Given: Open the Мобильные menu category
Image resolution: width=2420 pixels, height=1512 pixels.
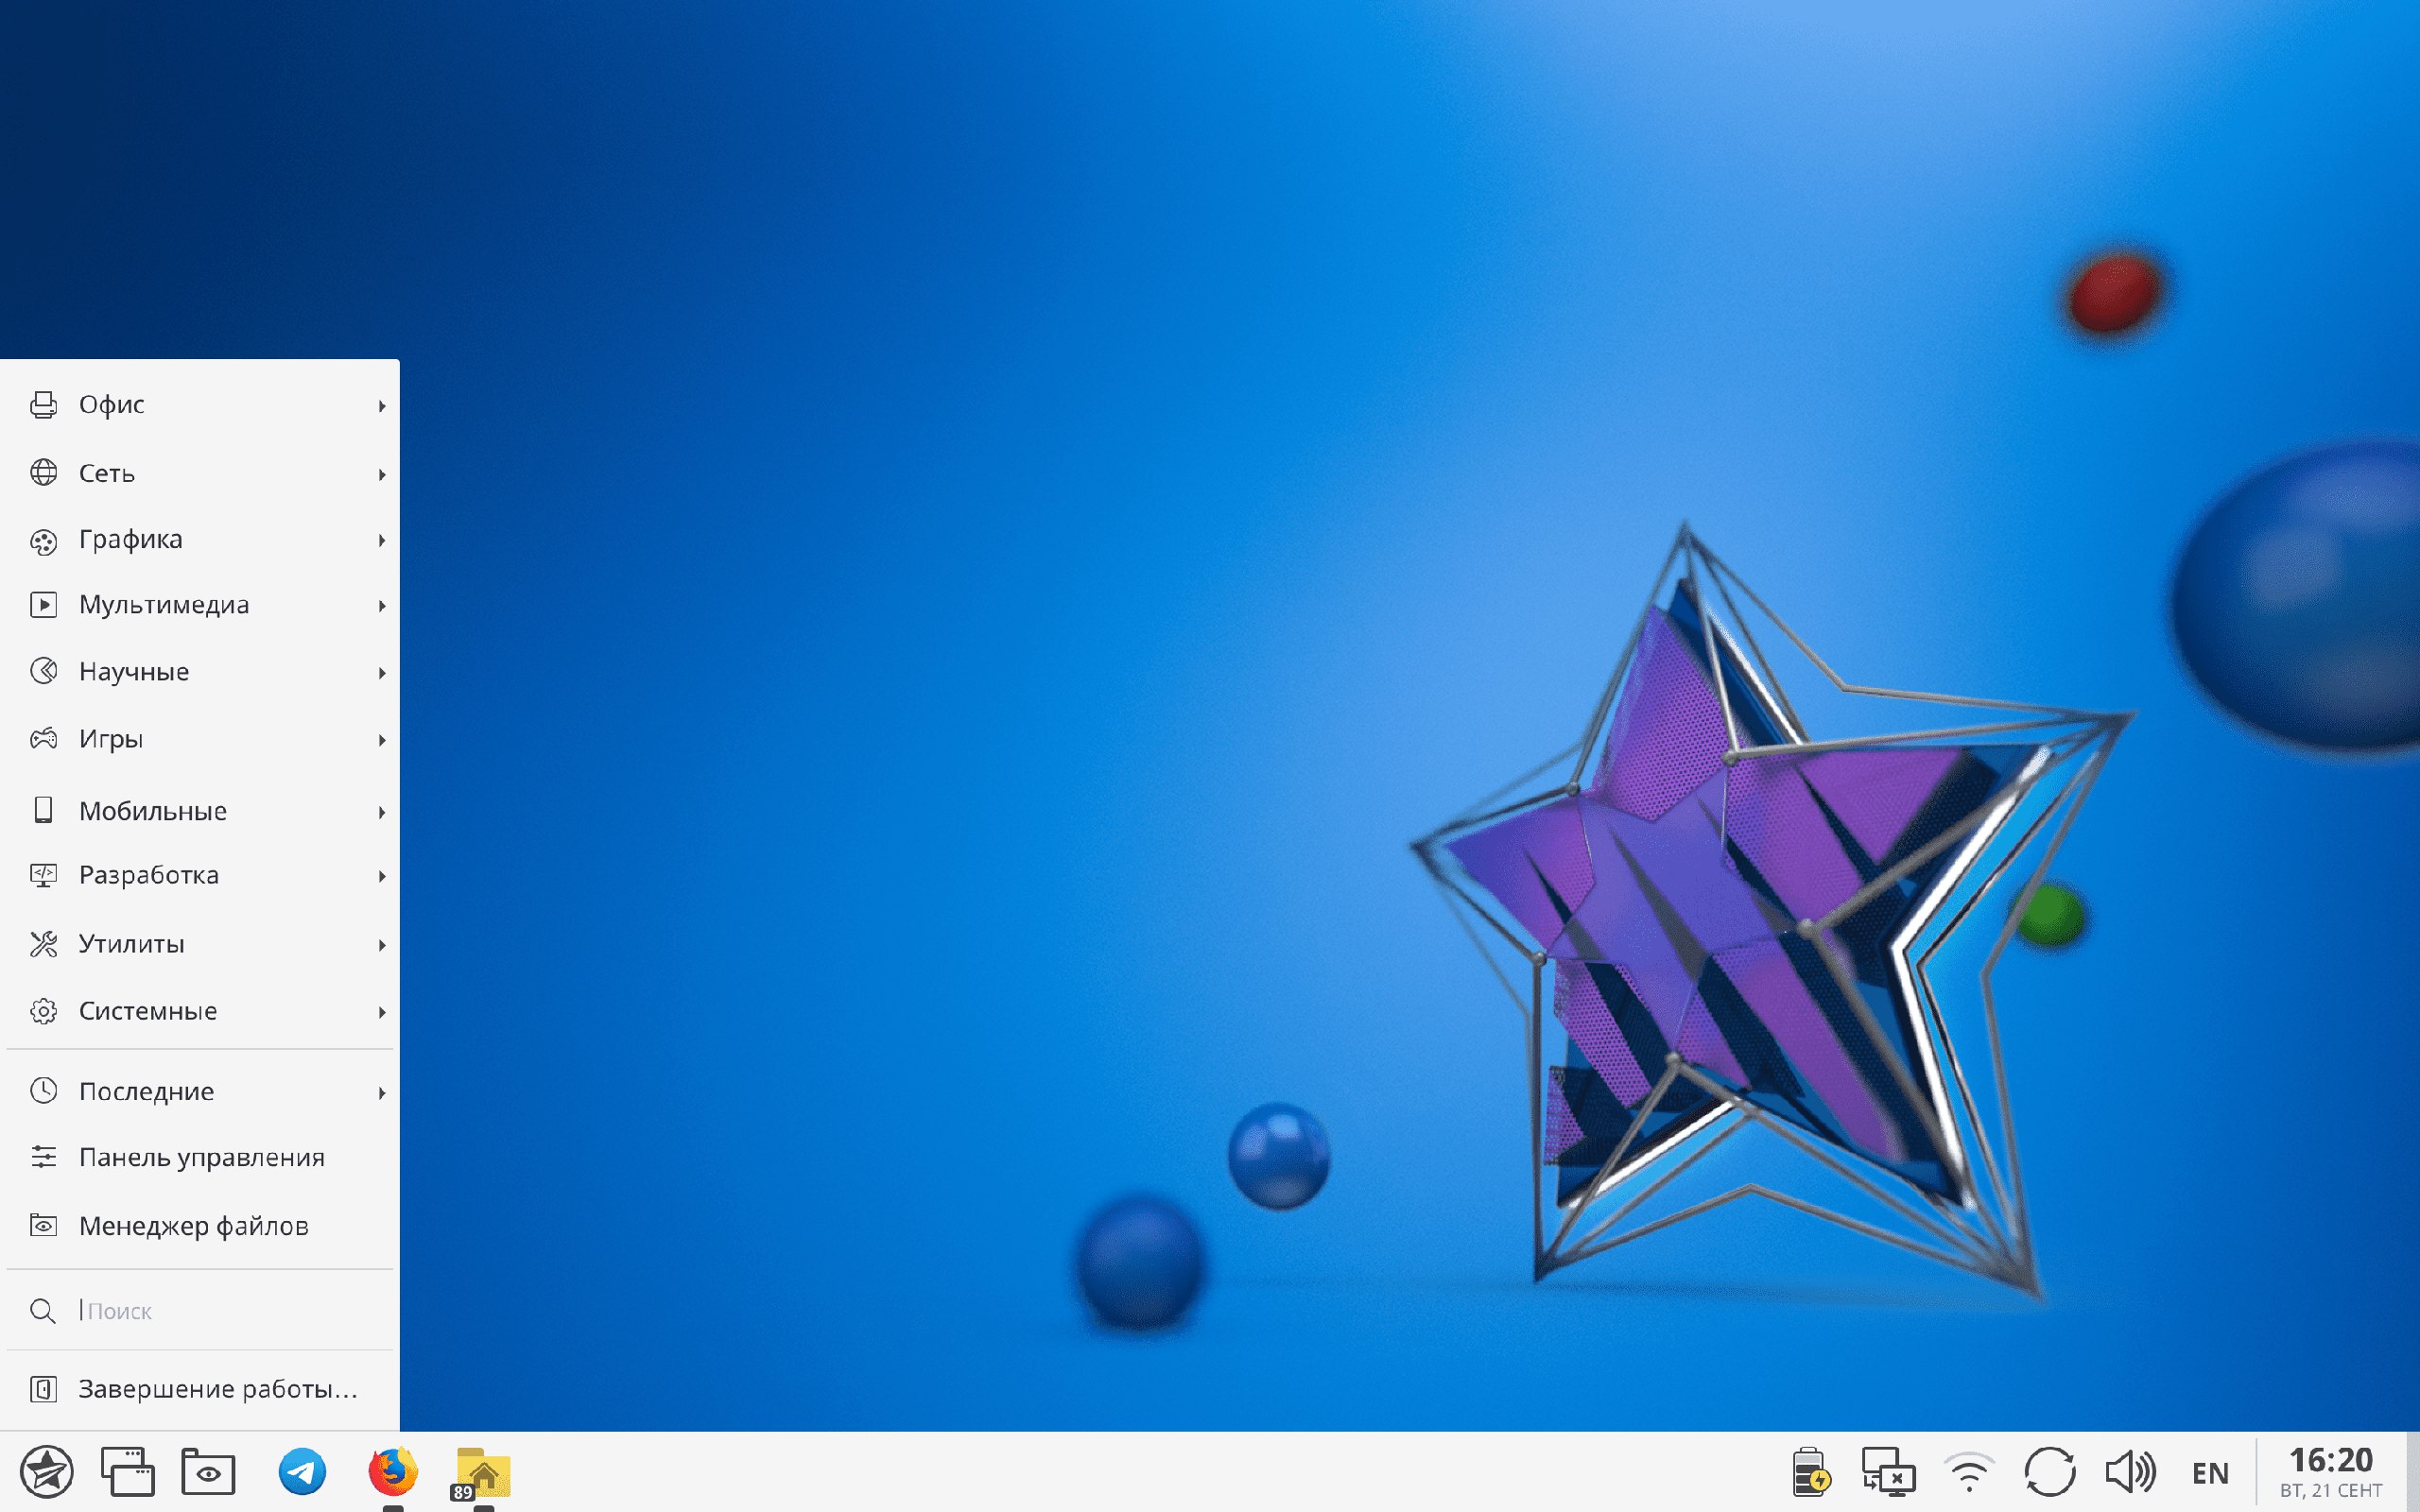Looking at the screenshot, I should (200, 810).
